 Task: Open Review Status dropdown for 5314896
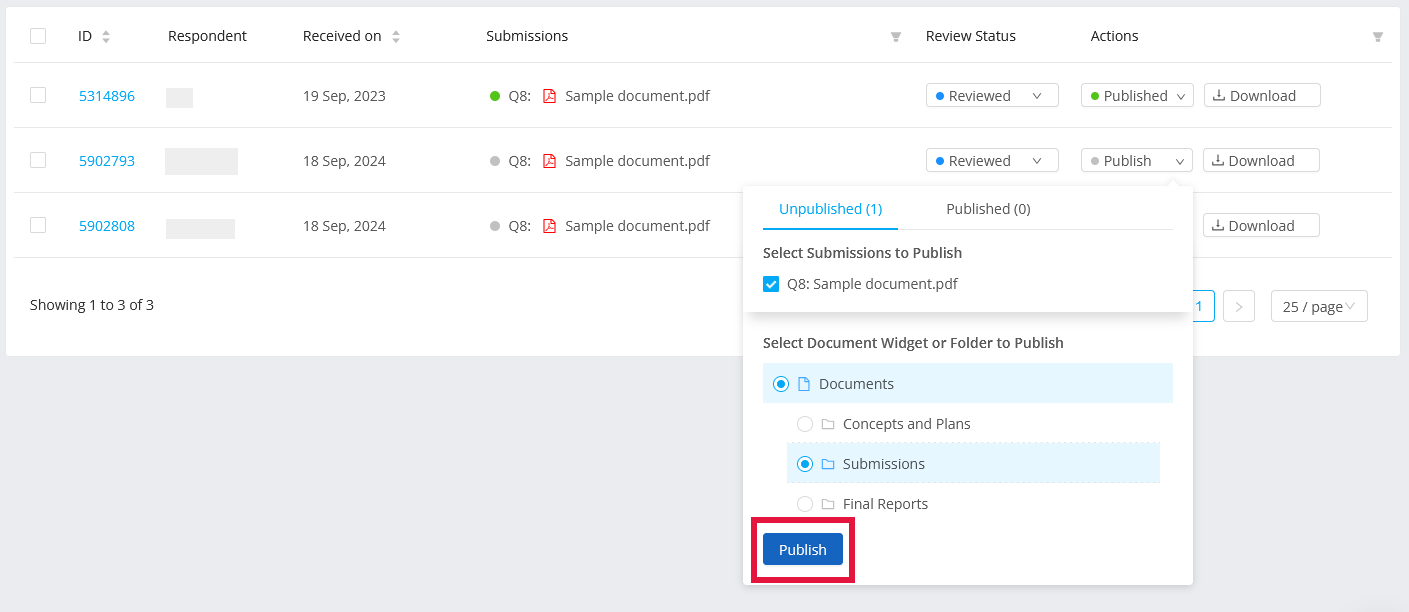(992, 96)
